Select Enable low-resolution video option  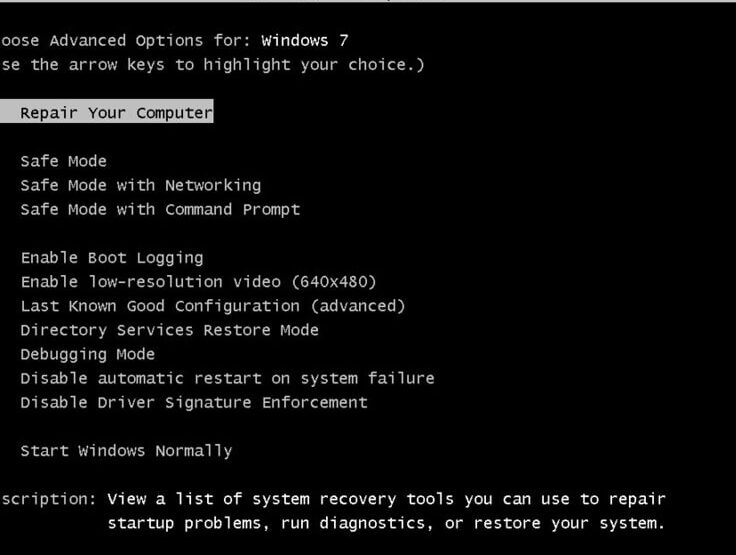click(199, 282)
